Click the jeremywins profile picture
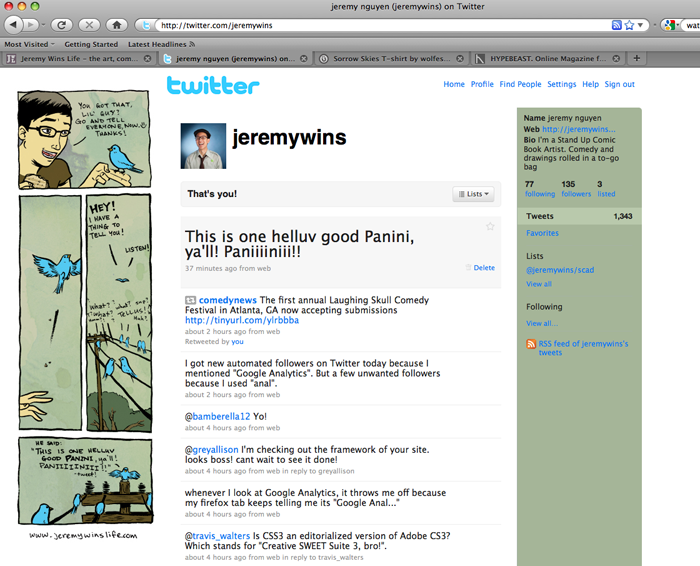Image resolution: width=700 pixels, height=566 pixels. 203,146
